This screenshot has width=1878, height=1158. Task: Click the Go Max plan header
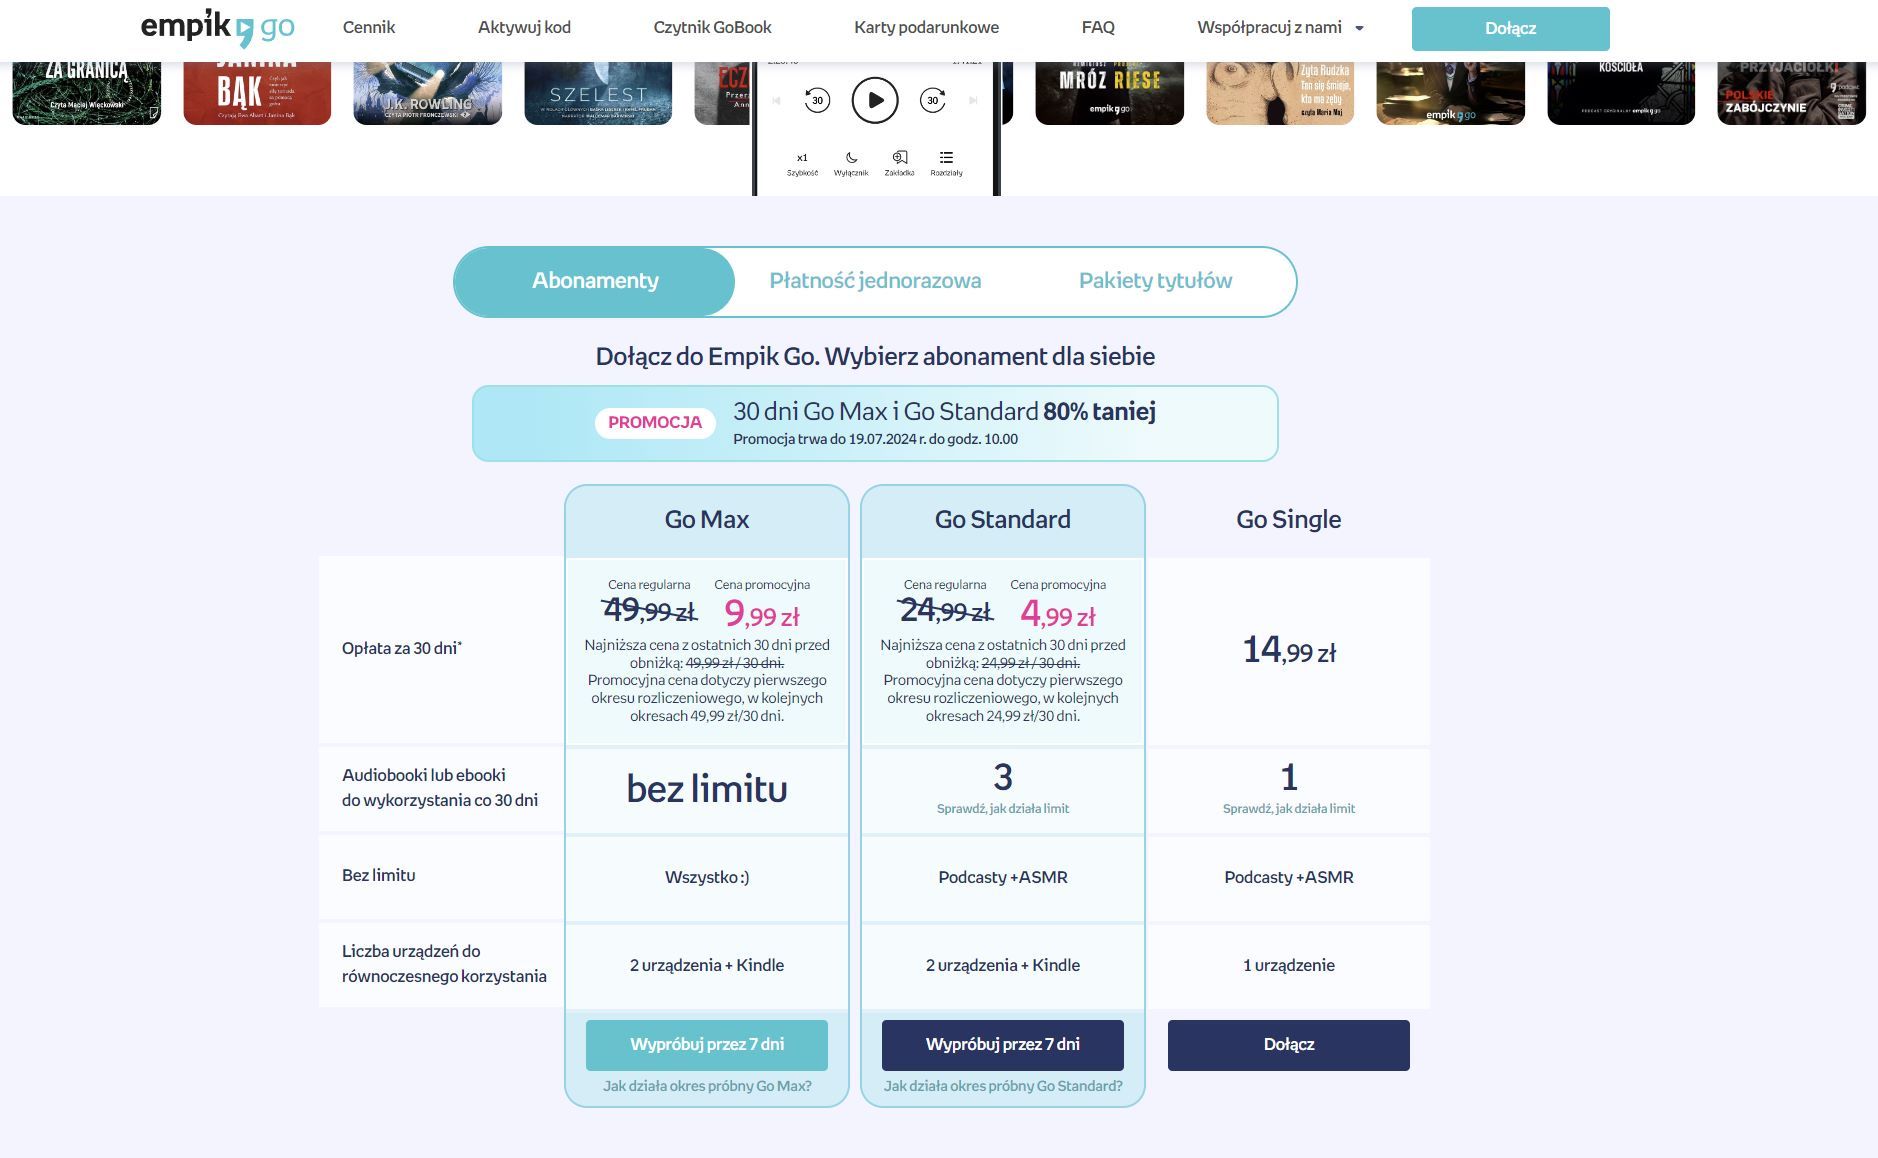pyautogui.click(x=707, y=520)
